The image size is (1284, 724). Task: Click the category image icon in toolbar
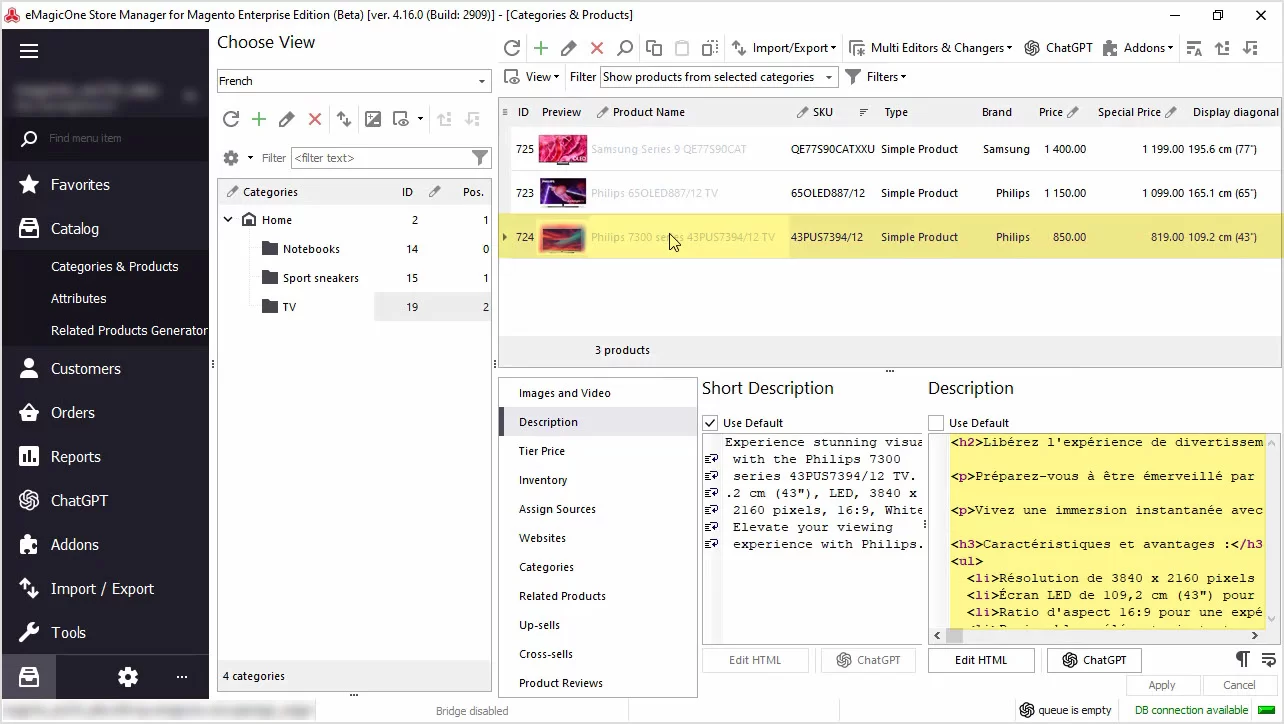[373, 119]
